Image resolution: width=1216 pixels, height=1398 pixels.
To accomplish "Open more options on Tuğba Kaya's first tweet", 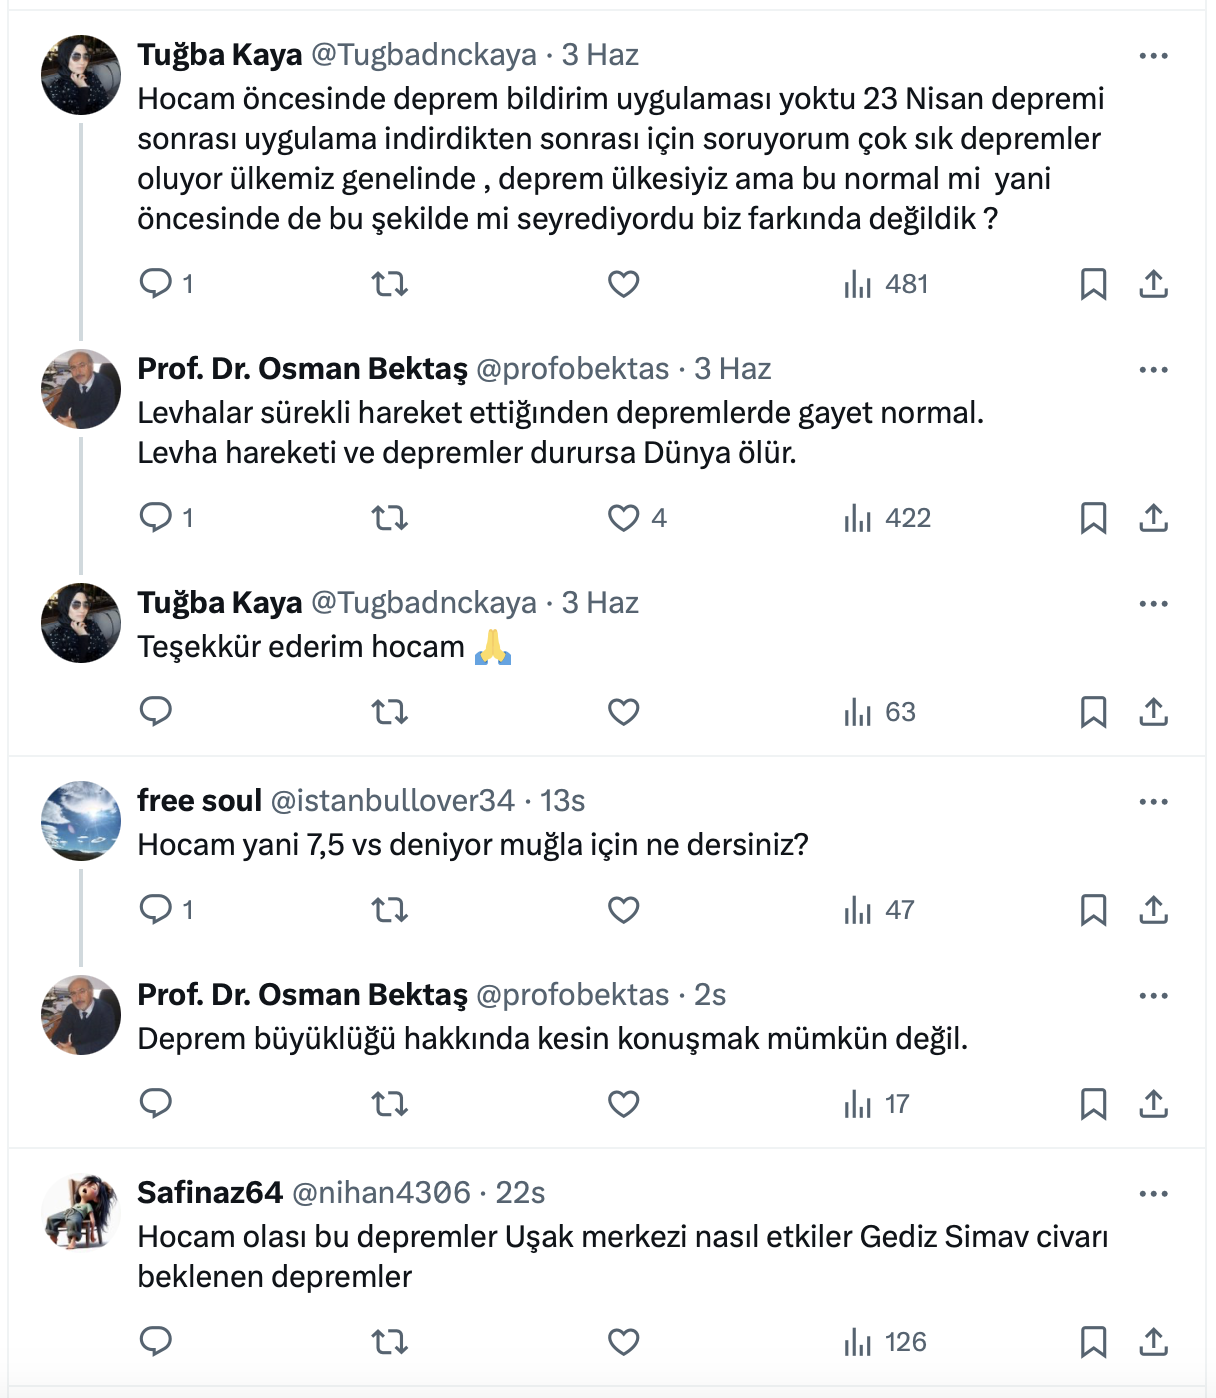I will click(1153, 56).
